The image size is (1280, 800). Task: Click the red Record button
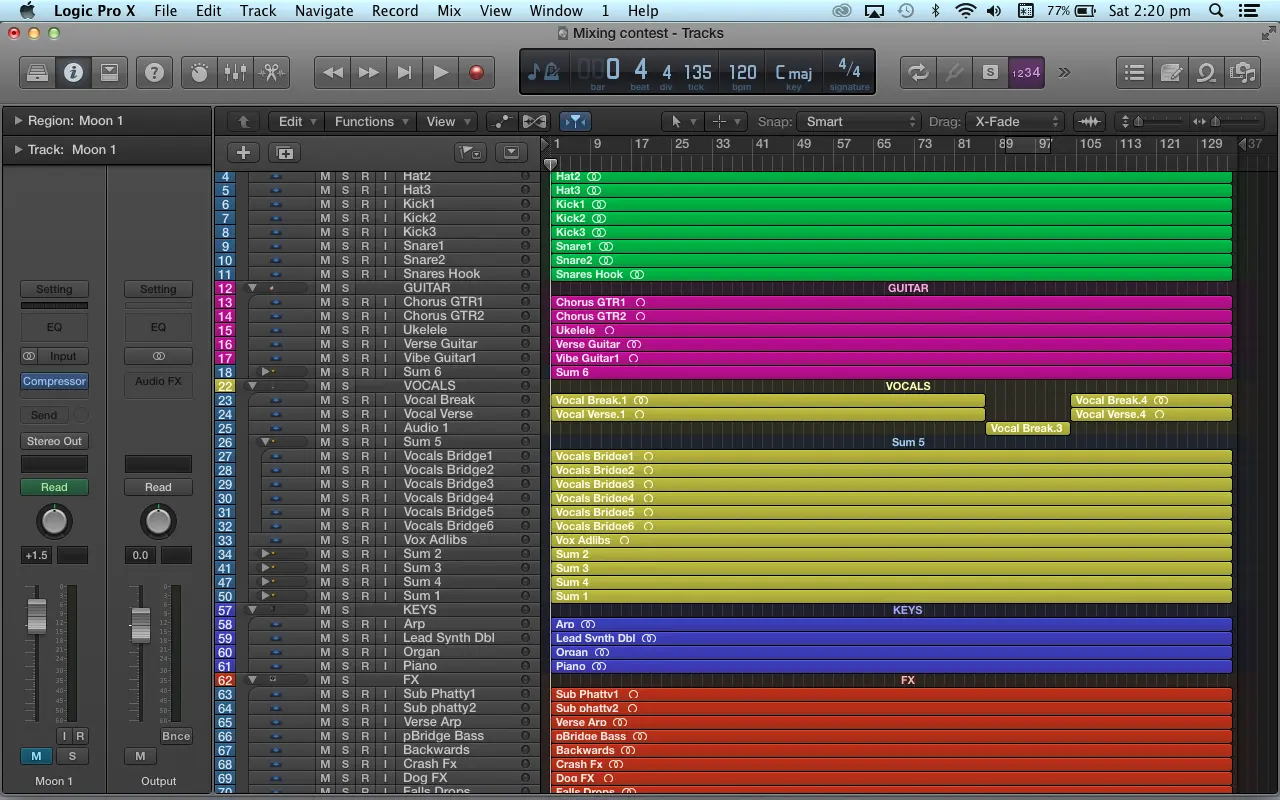pyautogui.click(x=476, y=72)
